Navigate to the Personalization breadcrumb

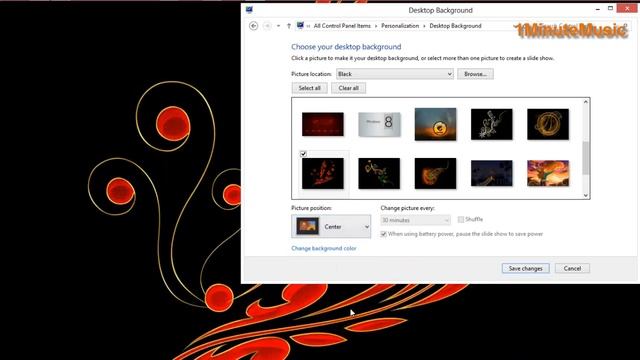click(400, 26)
